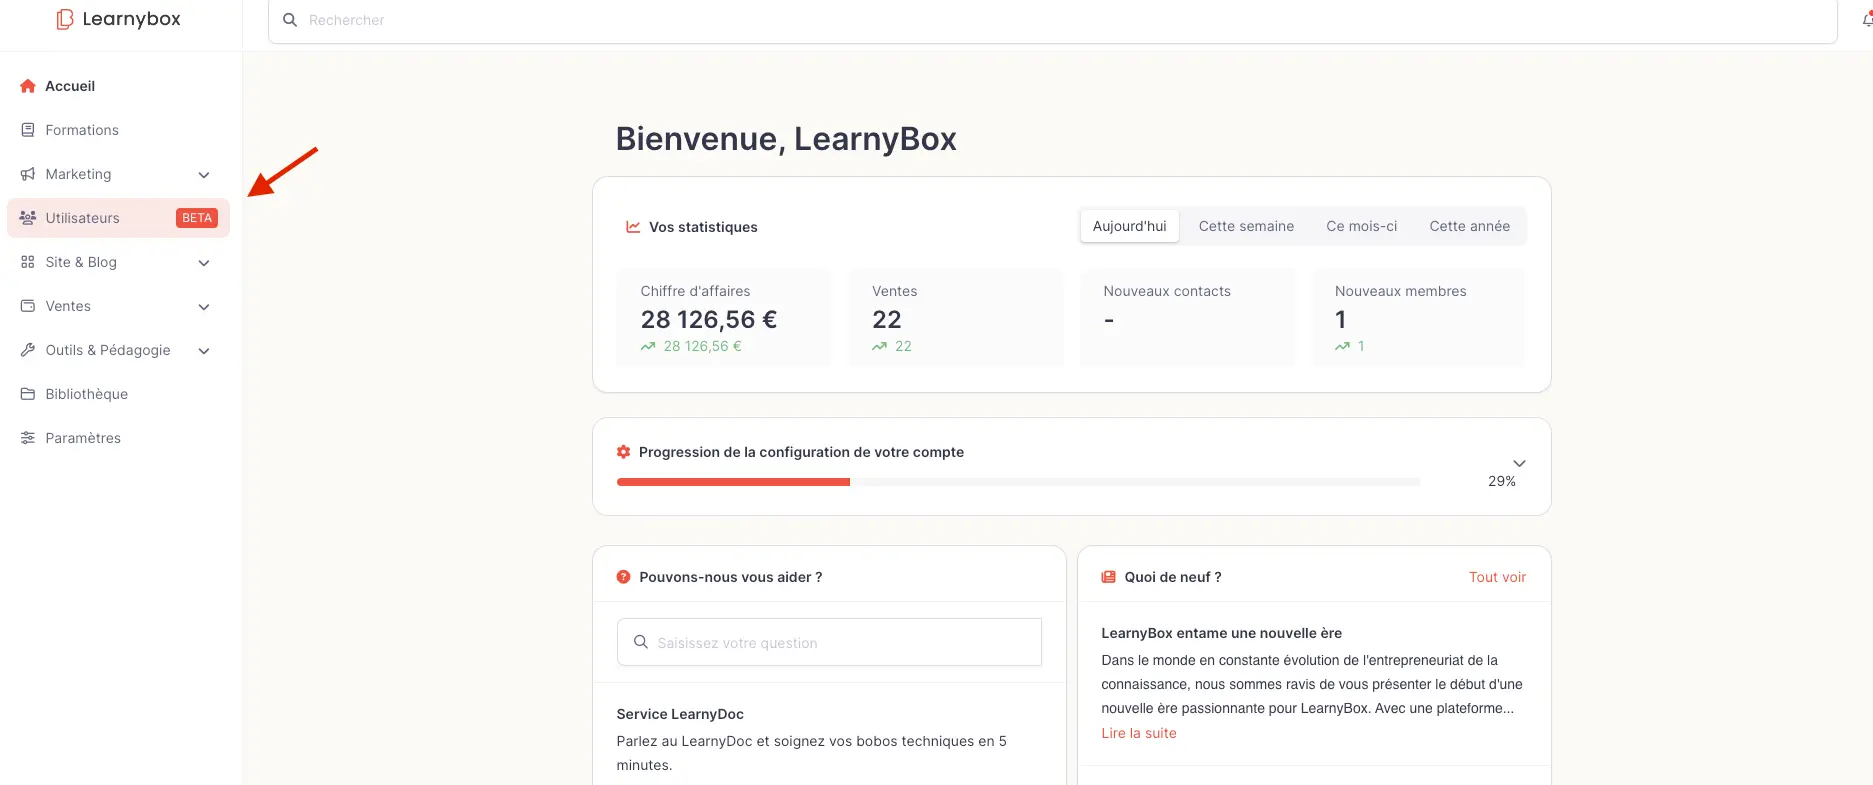Screen dimensions: 1873x785
Task: Go to Accueil in the sidebar
Action: (118, 86)
